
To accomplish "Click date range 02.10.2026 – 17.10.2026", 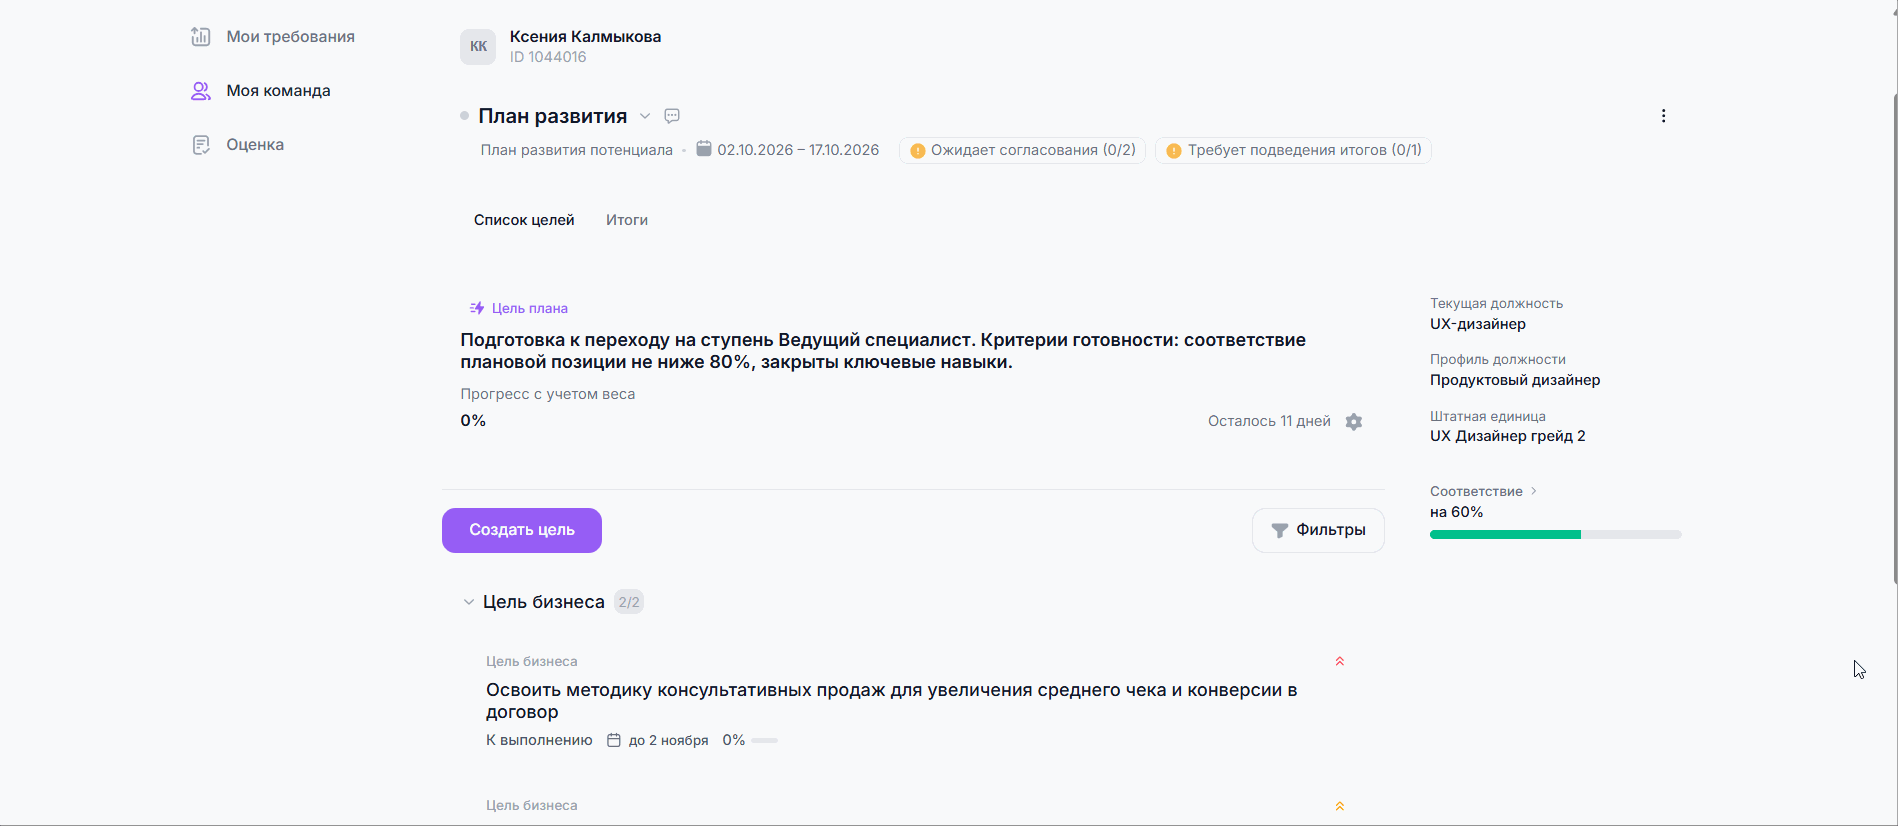I will click(798, 150).
